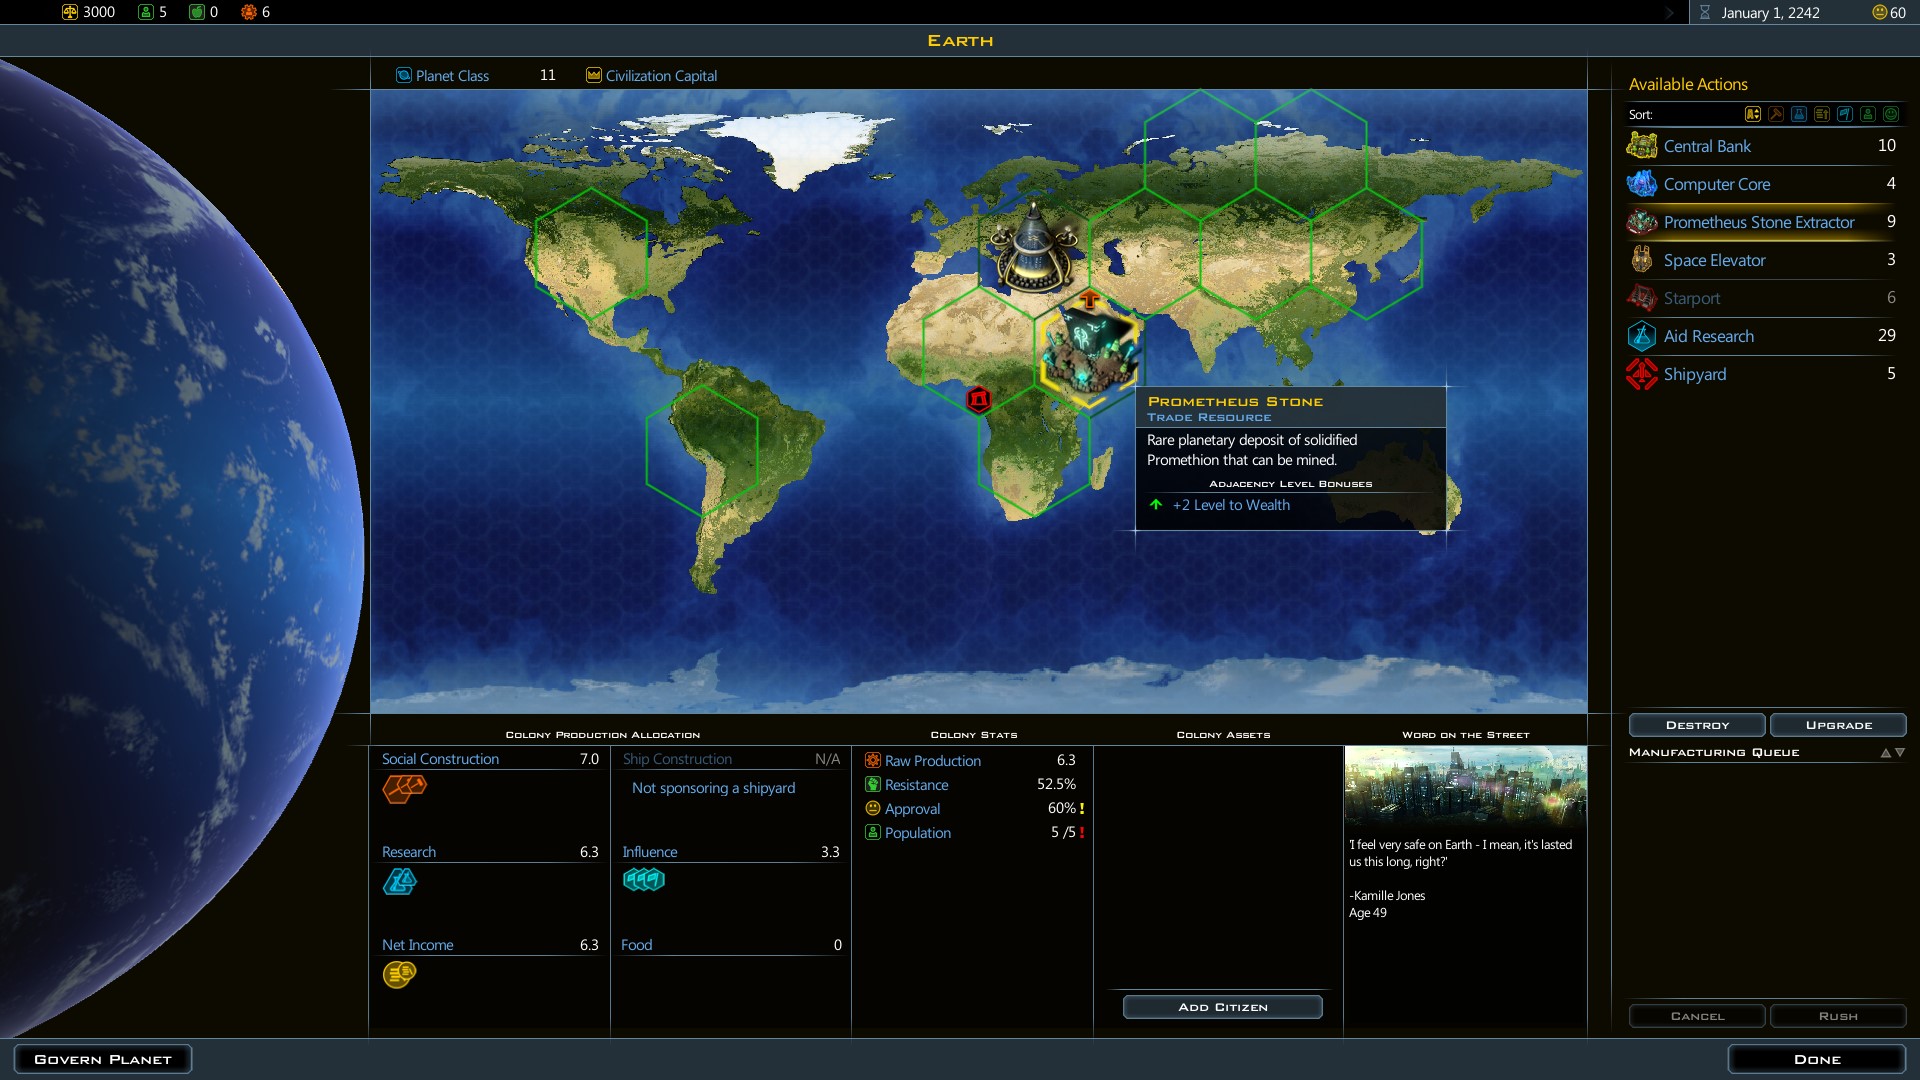This screenshot has height=1080, width=1920.
Task: Sort actions alphabetically with the A-Z icon
Action: [x=1753, y=114]
